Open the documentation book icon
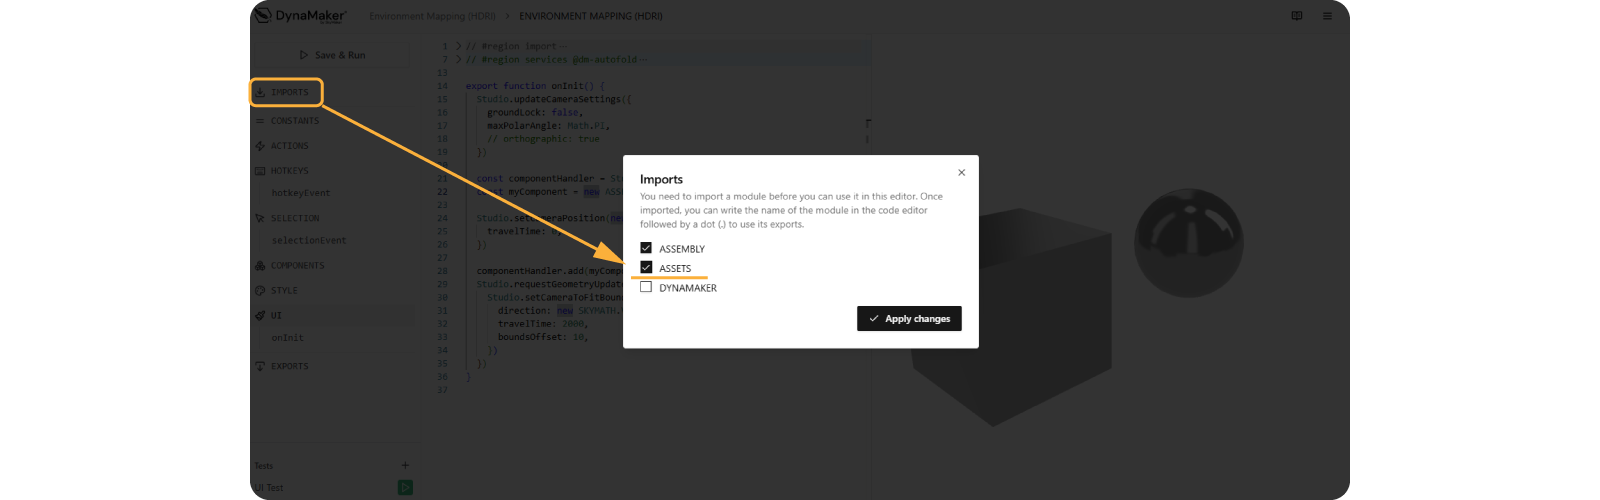 coord(1297,16)
